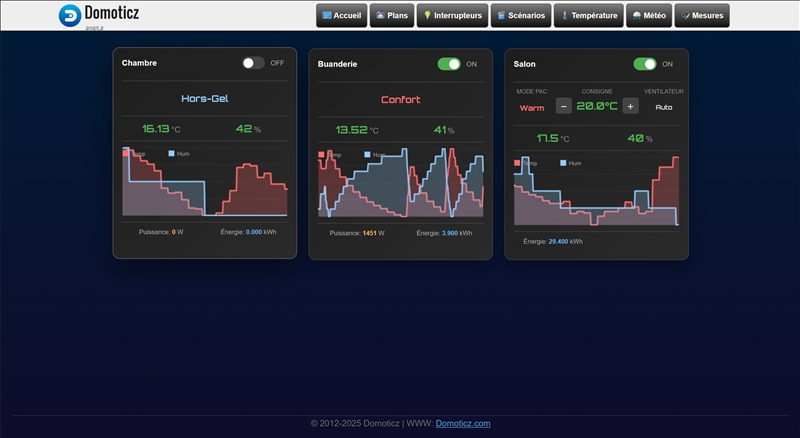Image resolution: width=800 pixels, height=438 pixels.
Task: Turn on the Chambre switch
Action: point(253,63)
